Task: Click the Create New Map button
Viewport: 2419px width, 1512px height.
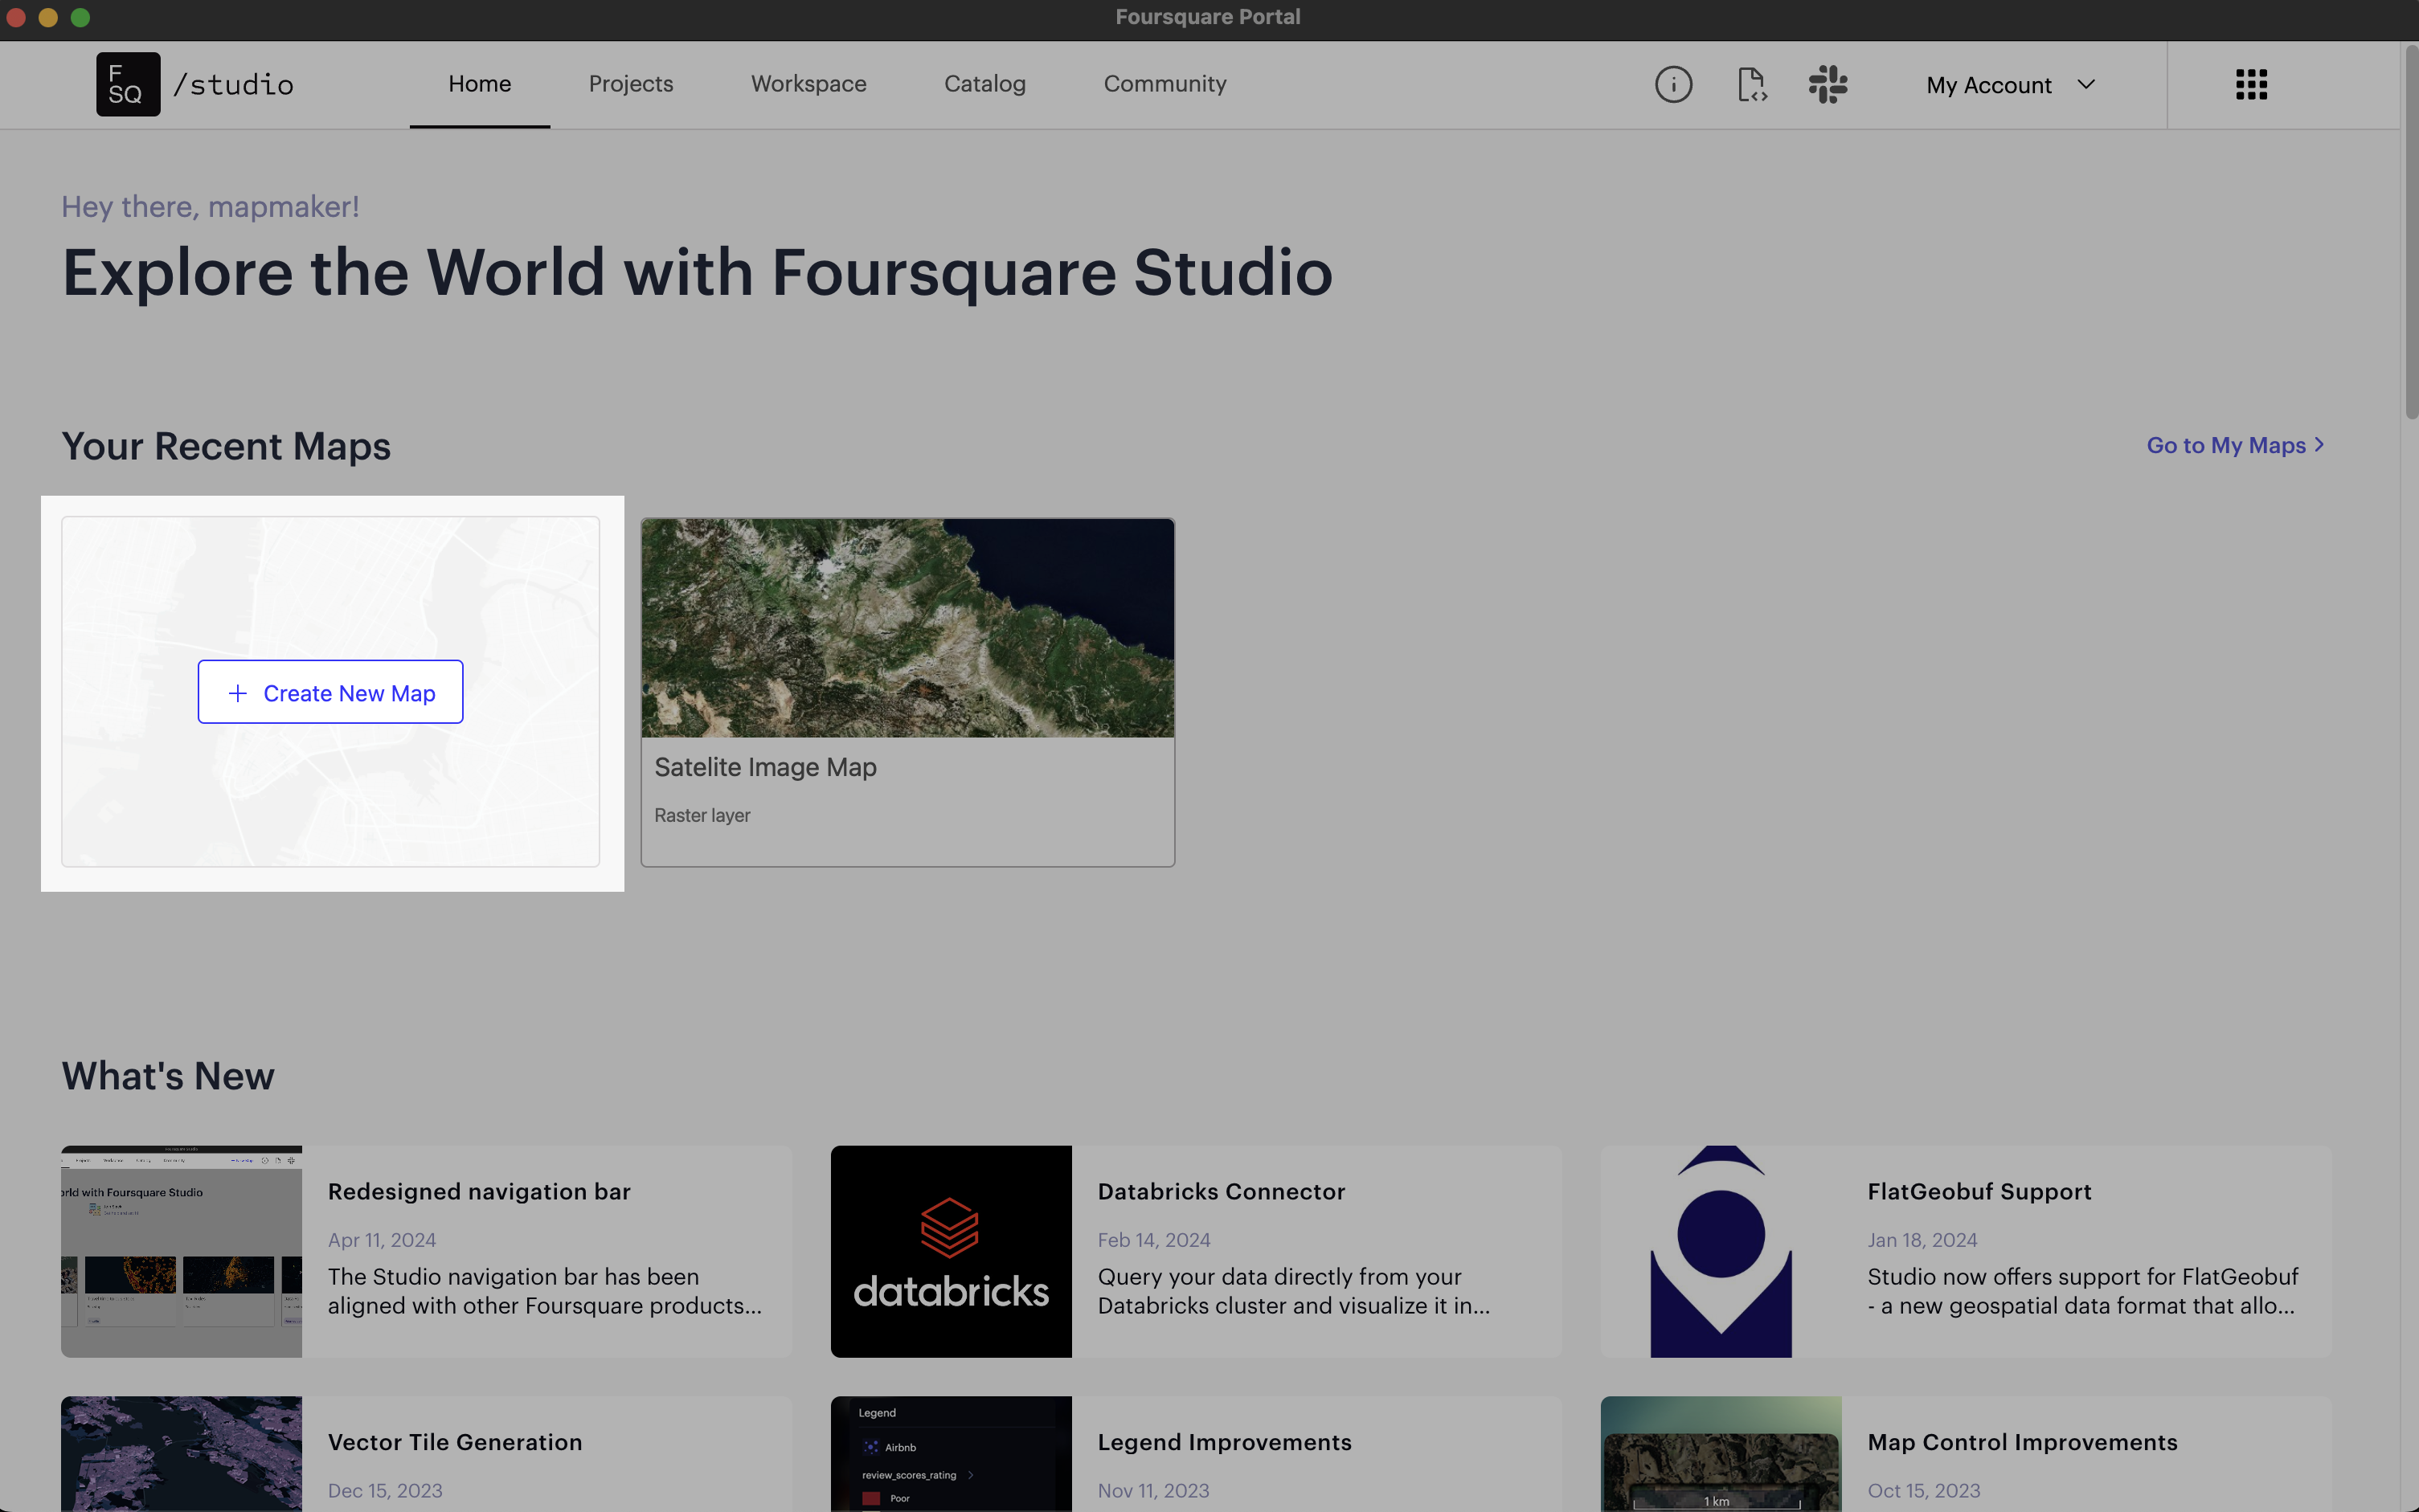Action: click(330, 692)
